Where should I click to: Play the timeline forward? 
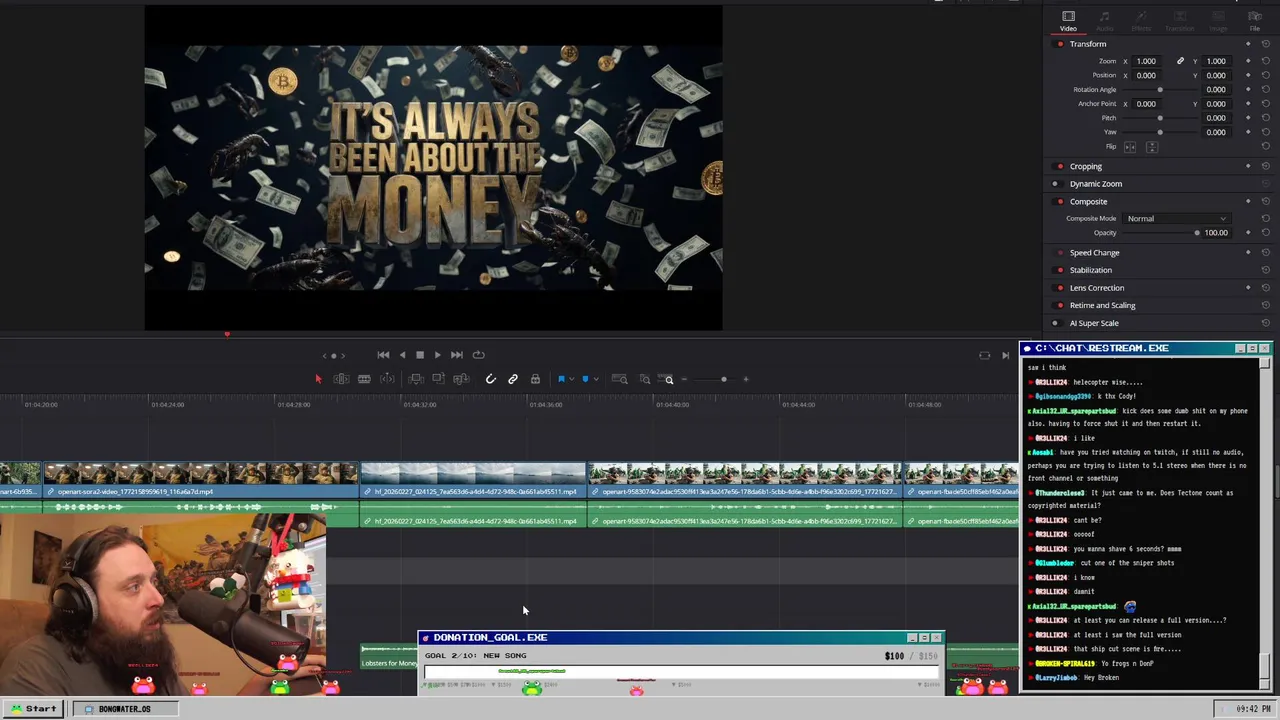coord(437,355)
